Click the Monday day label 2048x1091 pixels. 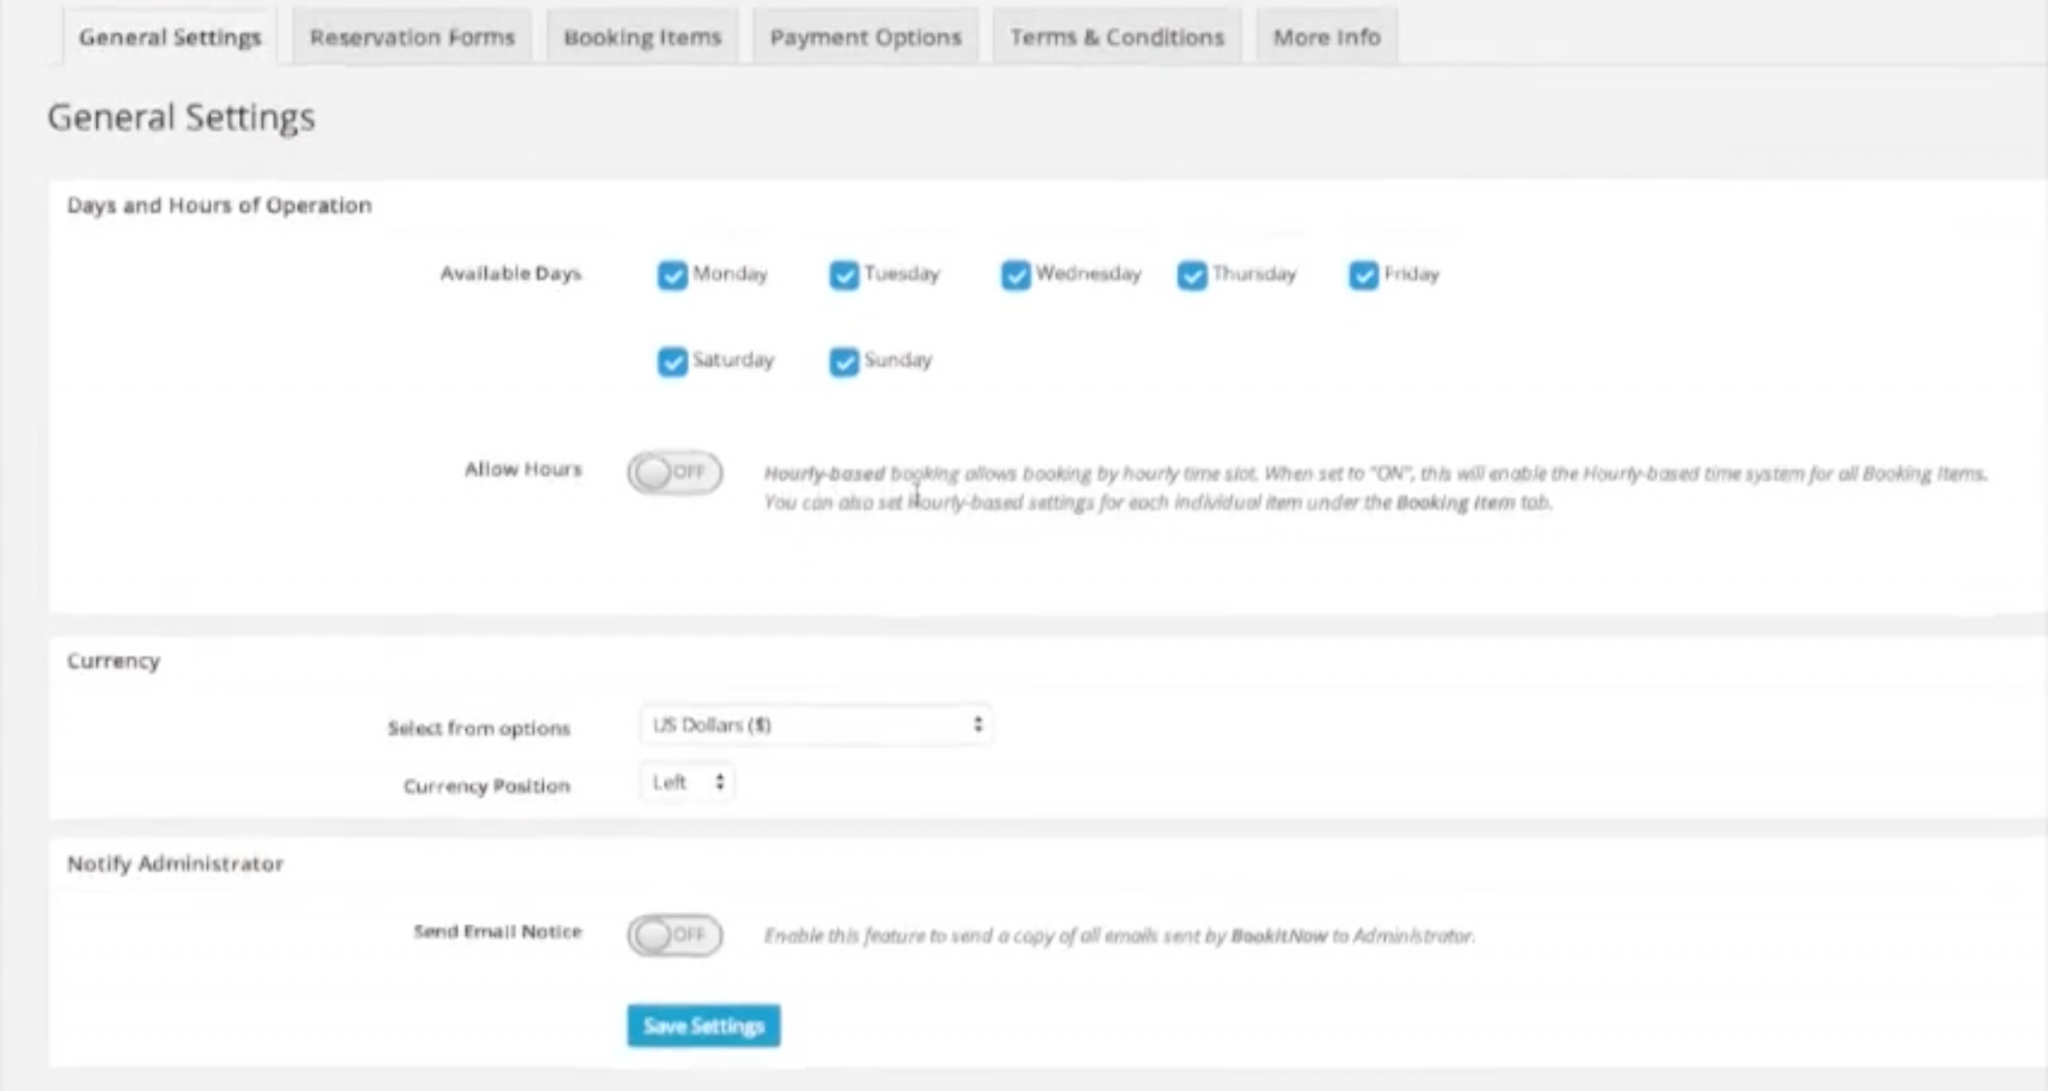pos(730,274)
